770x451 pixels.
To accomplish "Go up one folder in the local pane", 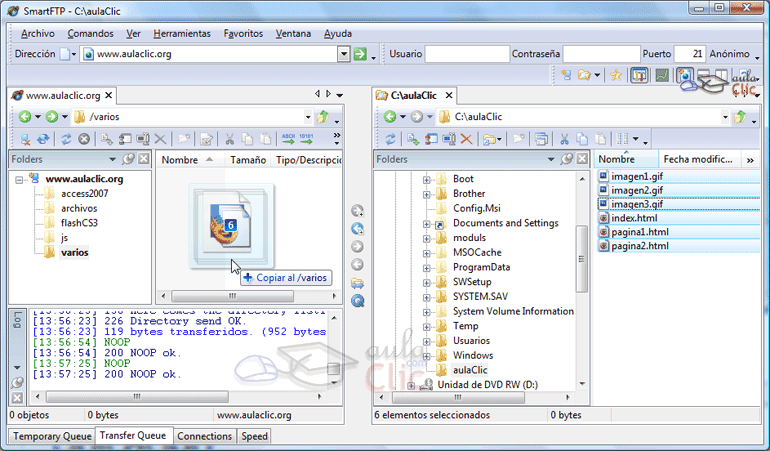I will click(x=740, y=117).
